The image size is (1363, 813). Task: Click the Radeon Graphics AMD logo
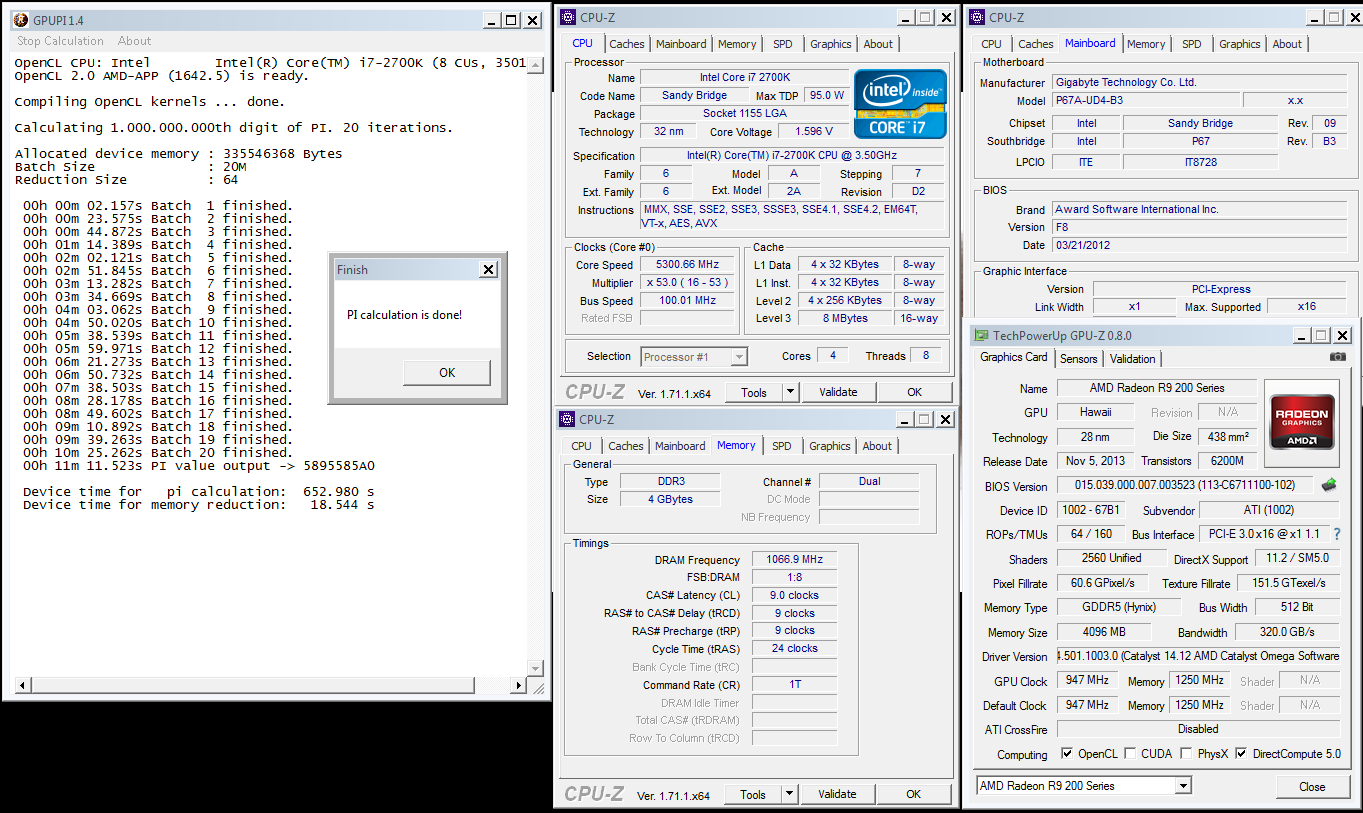pyautogui.click(x=1301, y=423)
